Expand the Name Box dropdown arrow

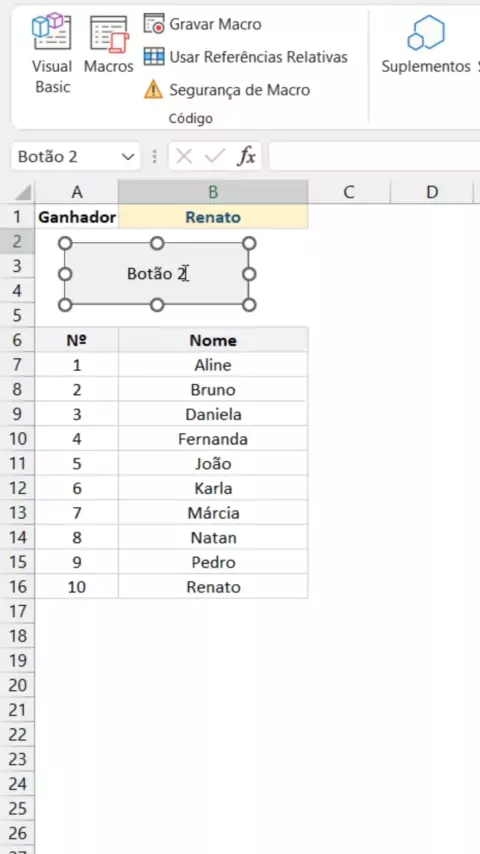coord(128,157)
